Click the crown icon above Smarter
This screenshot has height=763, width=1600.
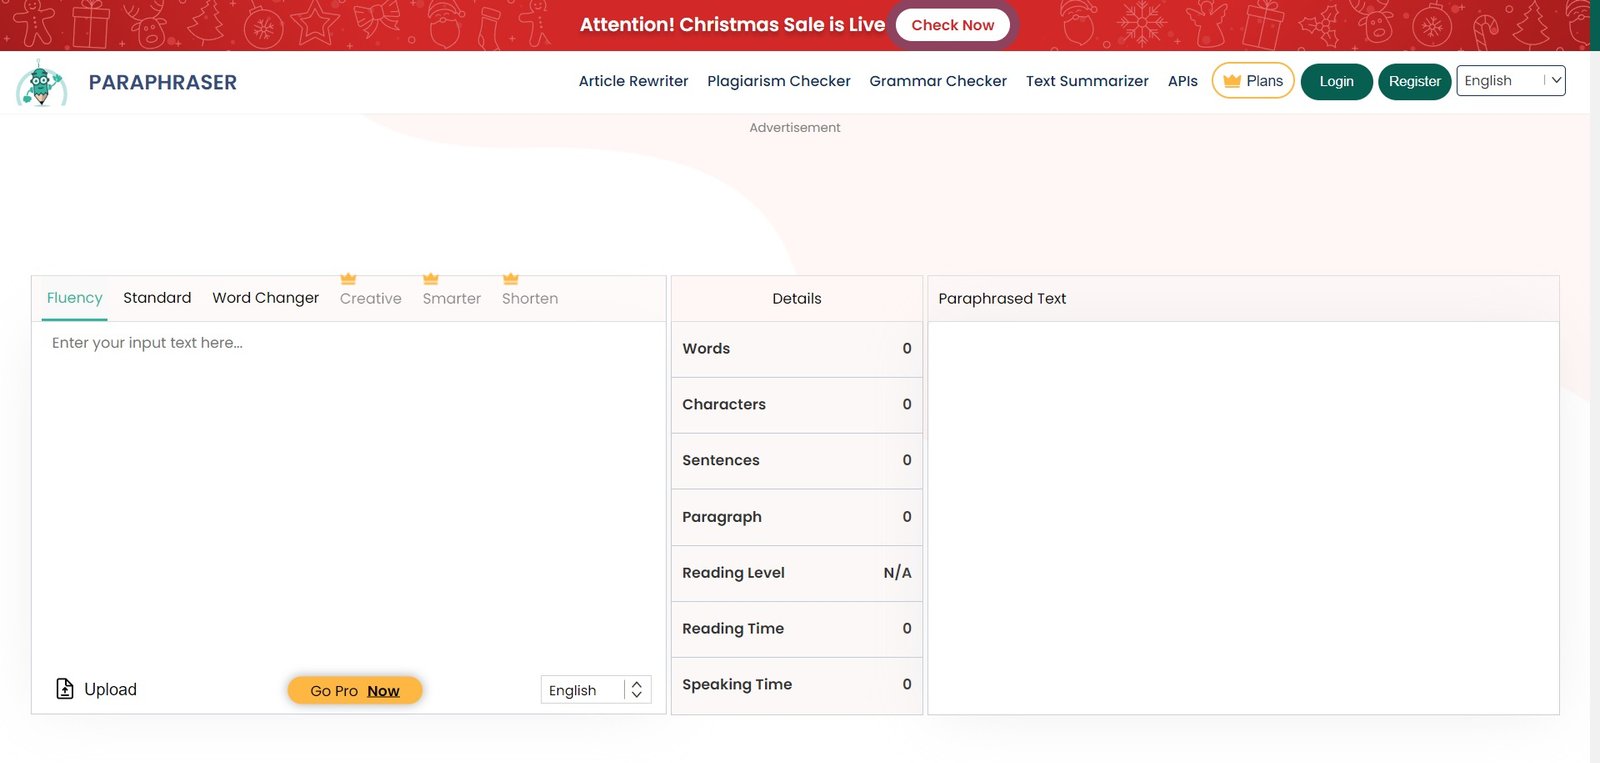[x=431, y=279]
